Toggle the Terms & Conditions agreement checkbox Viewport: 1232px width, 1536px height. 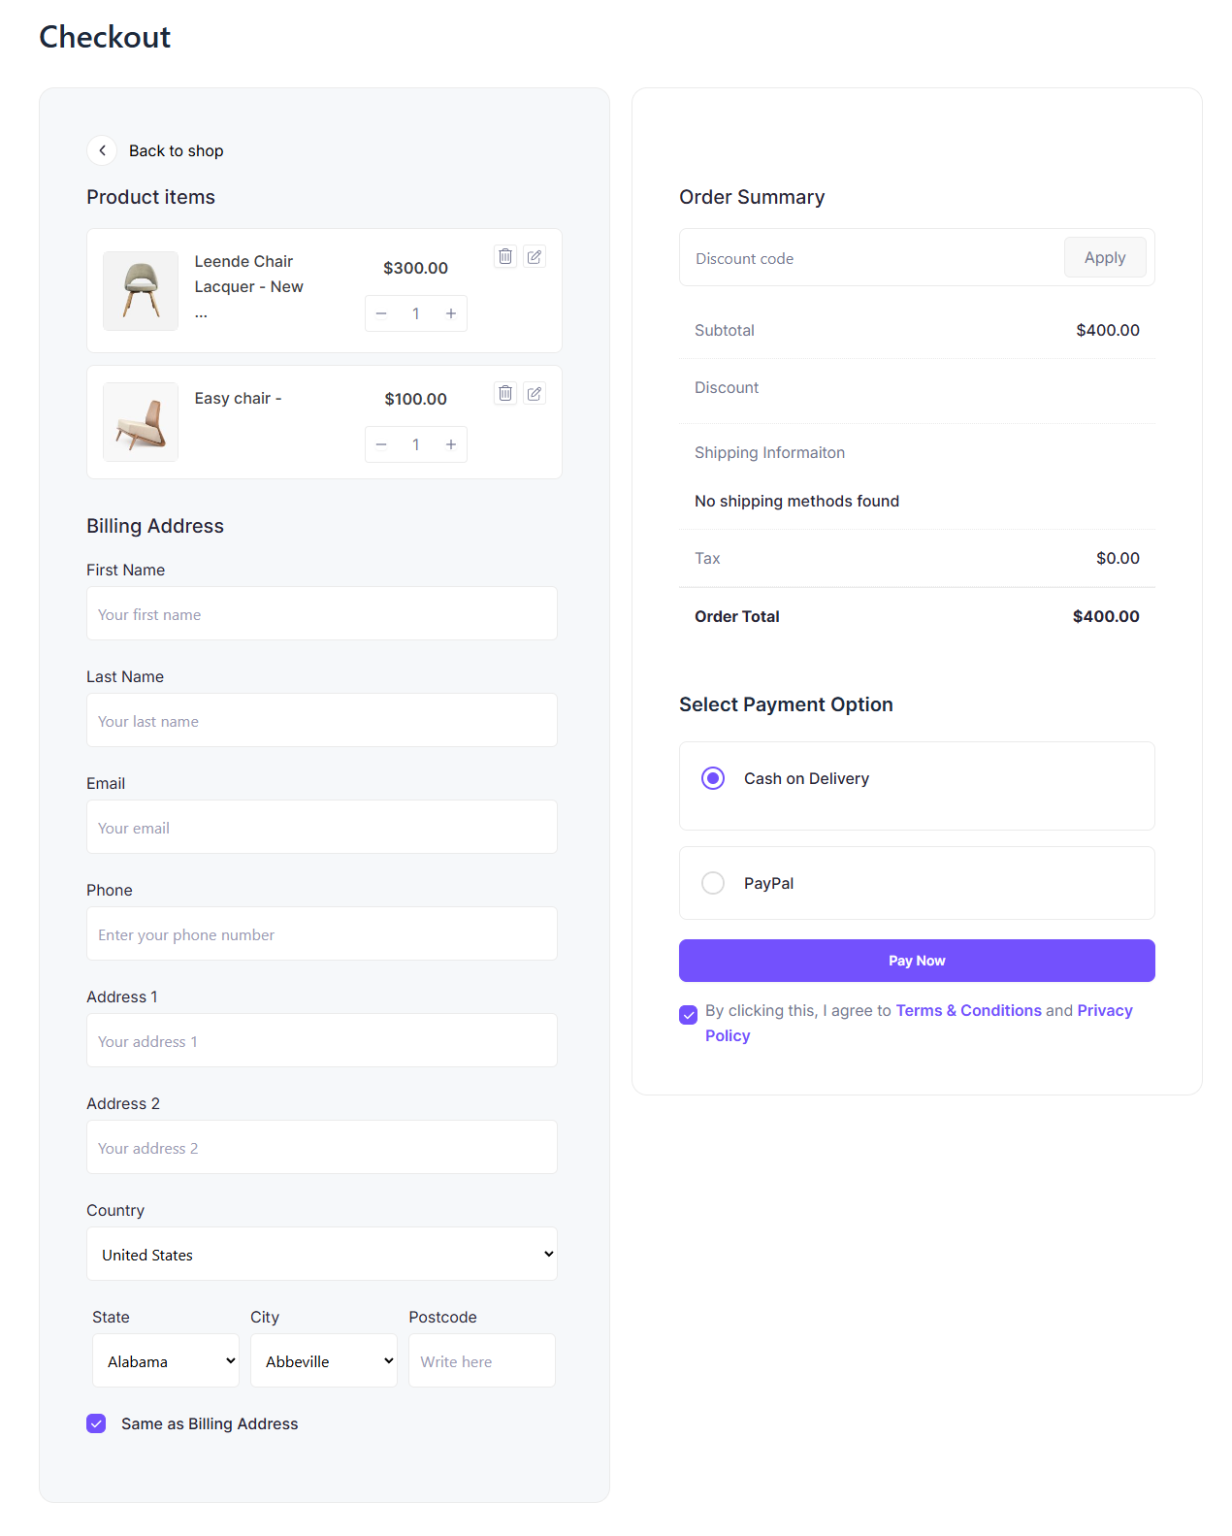click(688, 1015)
